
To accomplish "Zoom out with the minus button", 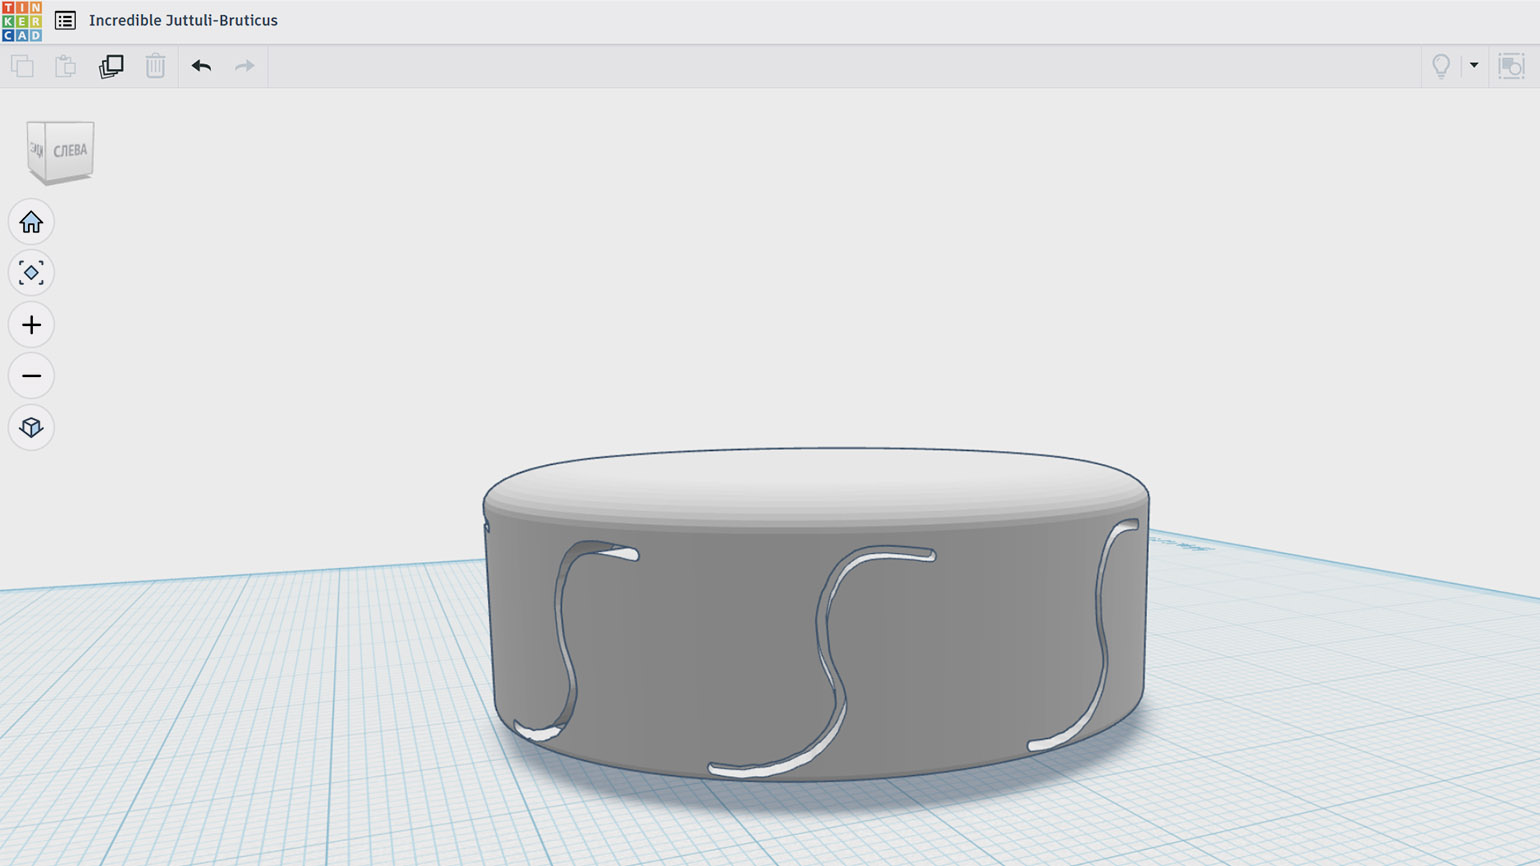I will 31,376.
